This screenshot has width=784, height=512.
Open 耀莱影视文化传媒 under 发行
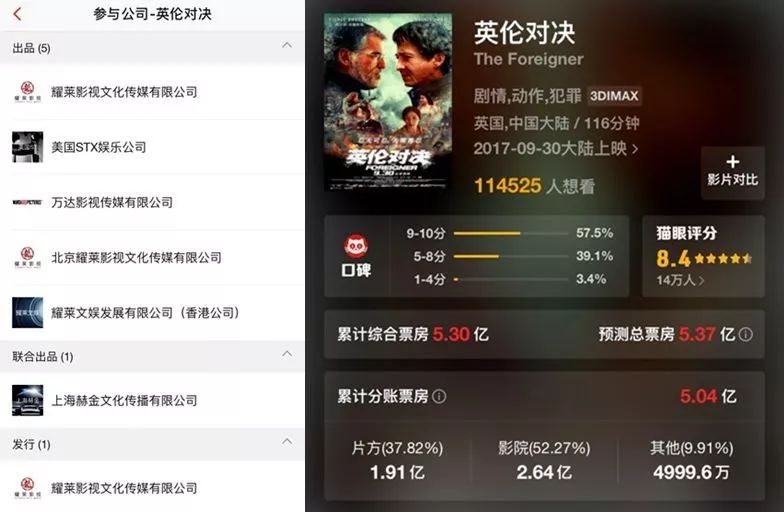pyautogui.click(x=152, y=488)
